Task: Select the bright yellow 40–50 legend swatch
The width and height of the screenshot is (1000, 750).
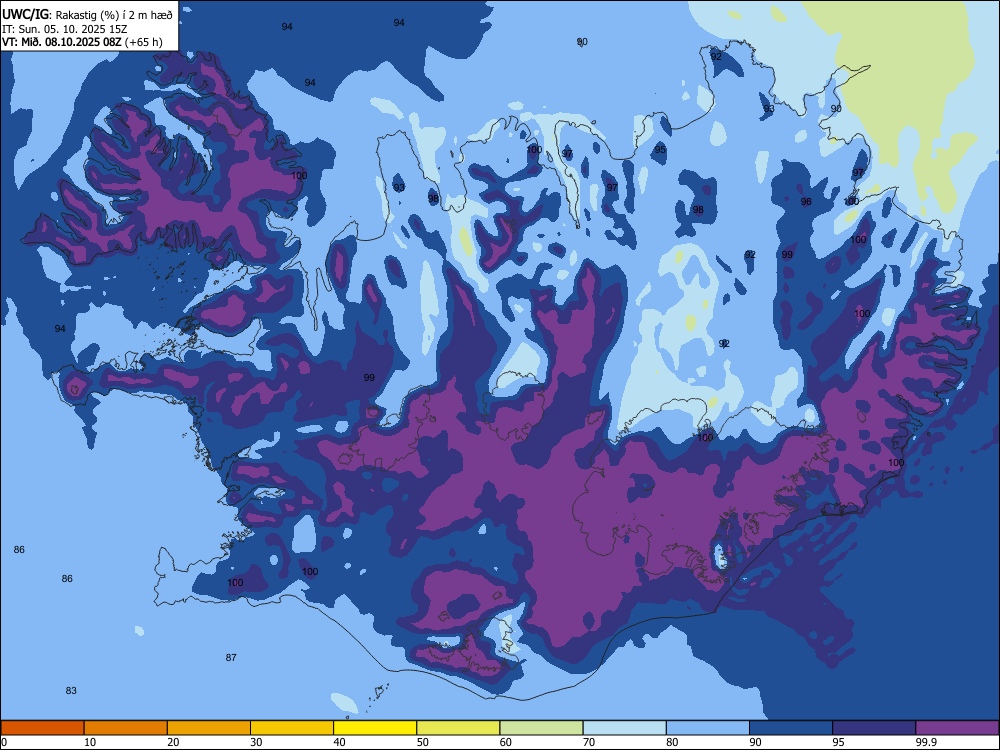Action: pyautogui.click(x=375, y=728)
